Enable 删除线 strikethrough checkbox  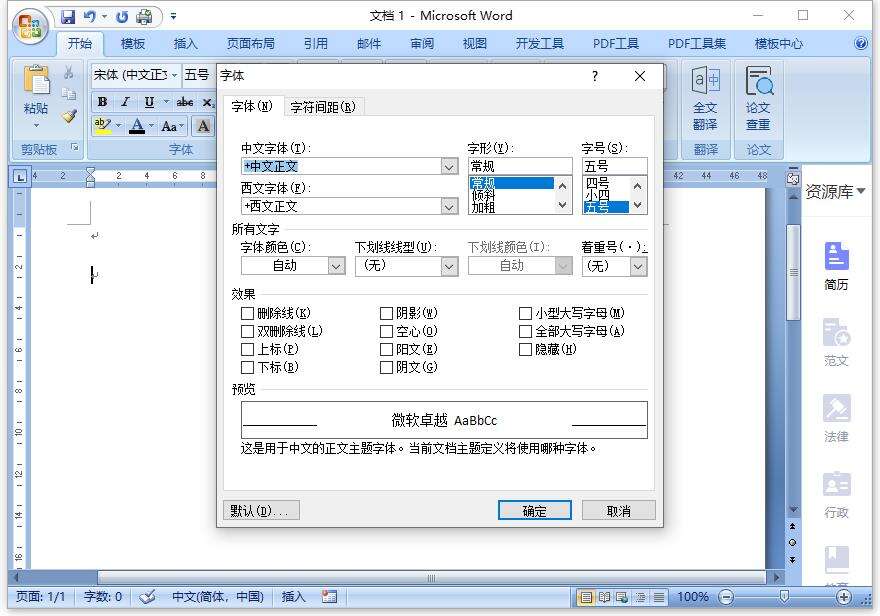(x=247, y=313)
